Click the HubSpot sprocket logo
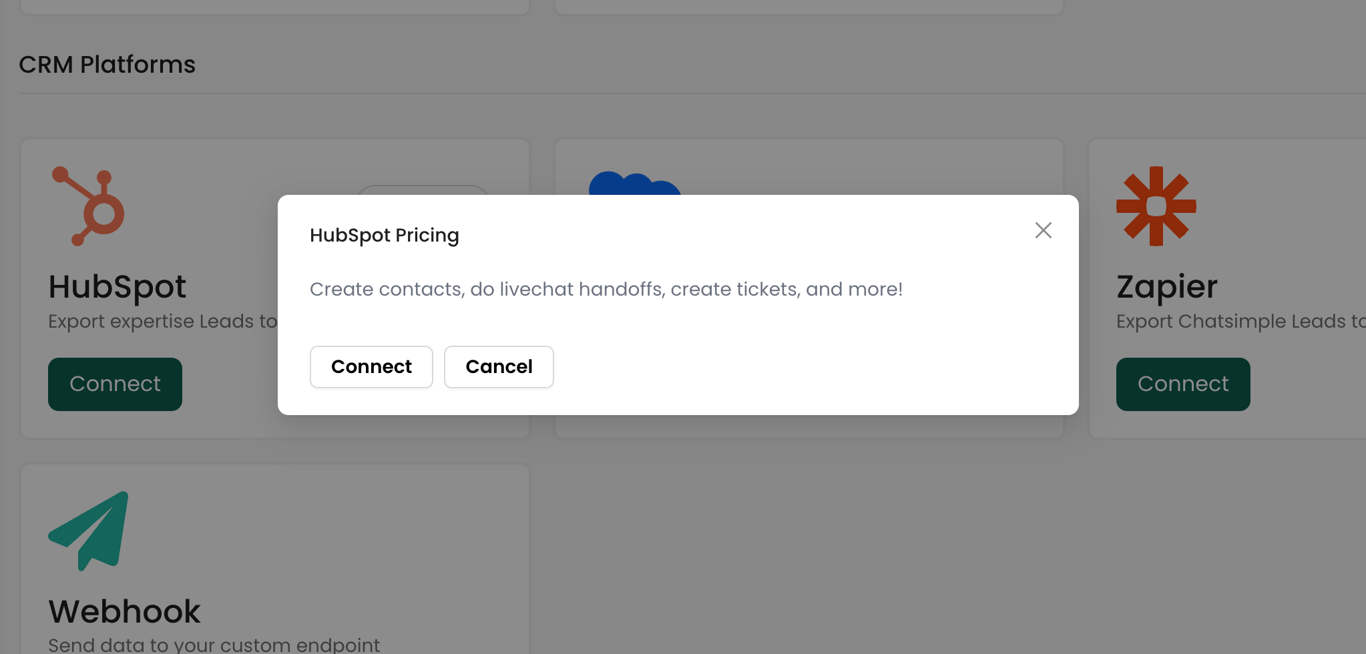 click(x=89, y=206)
